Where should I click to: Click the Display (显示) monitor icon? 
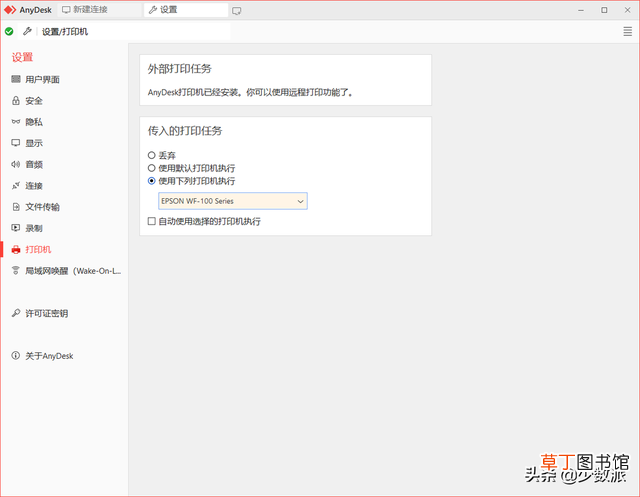click(16, 143)
